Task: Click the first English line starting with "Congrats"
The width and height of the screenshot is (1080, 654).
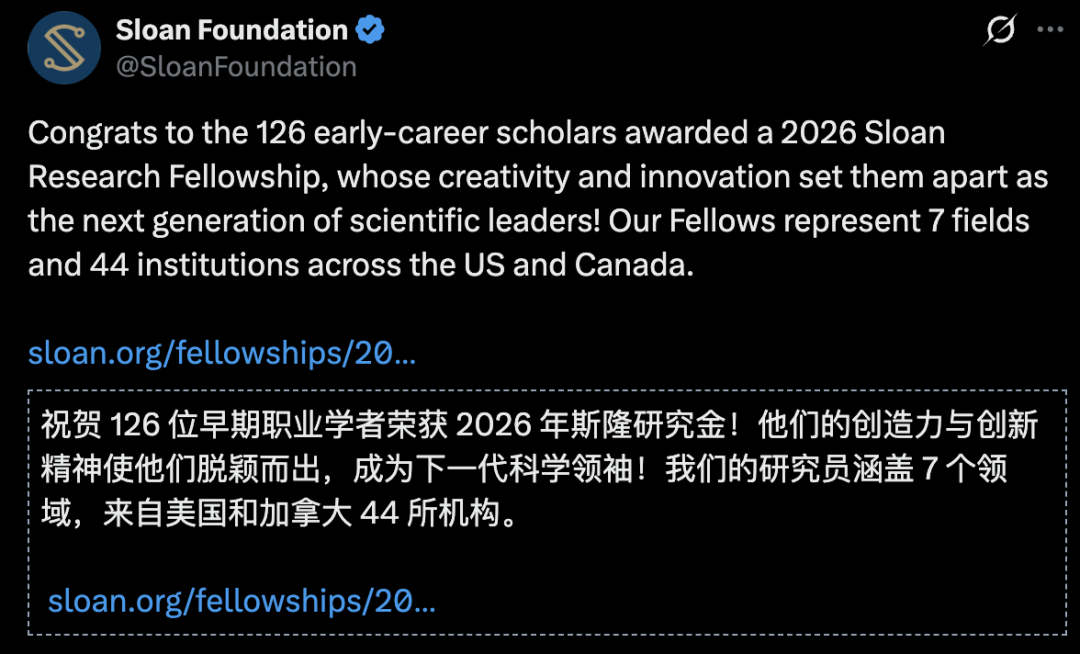Action: tap(486, 133)
